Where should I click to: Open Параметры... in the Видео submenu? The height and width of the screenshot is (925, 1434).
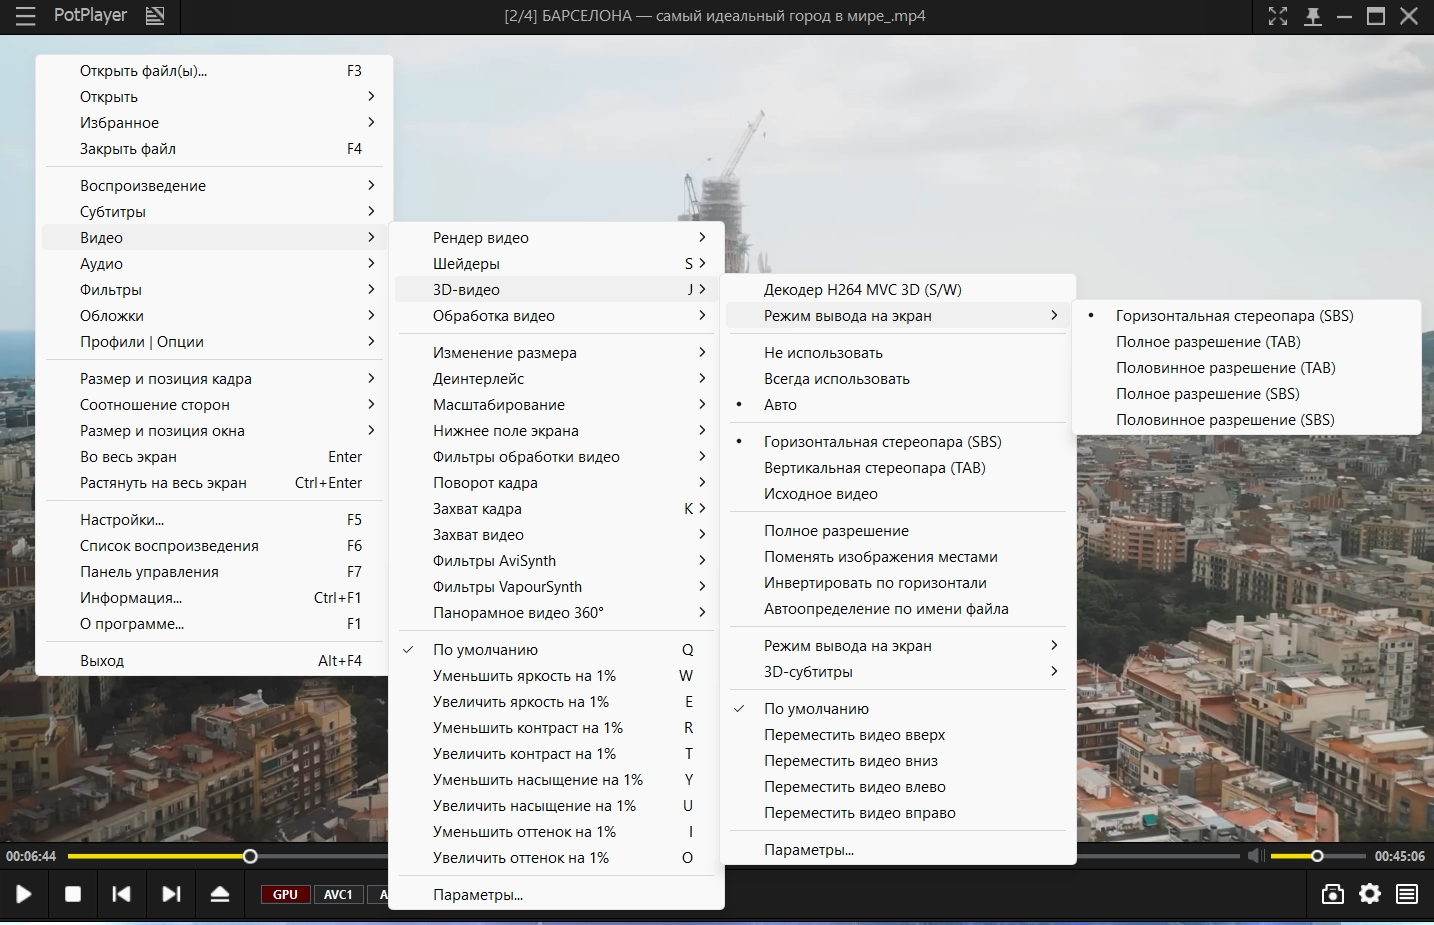[x=556, y=895]
